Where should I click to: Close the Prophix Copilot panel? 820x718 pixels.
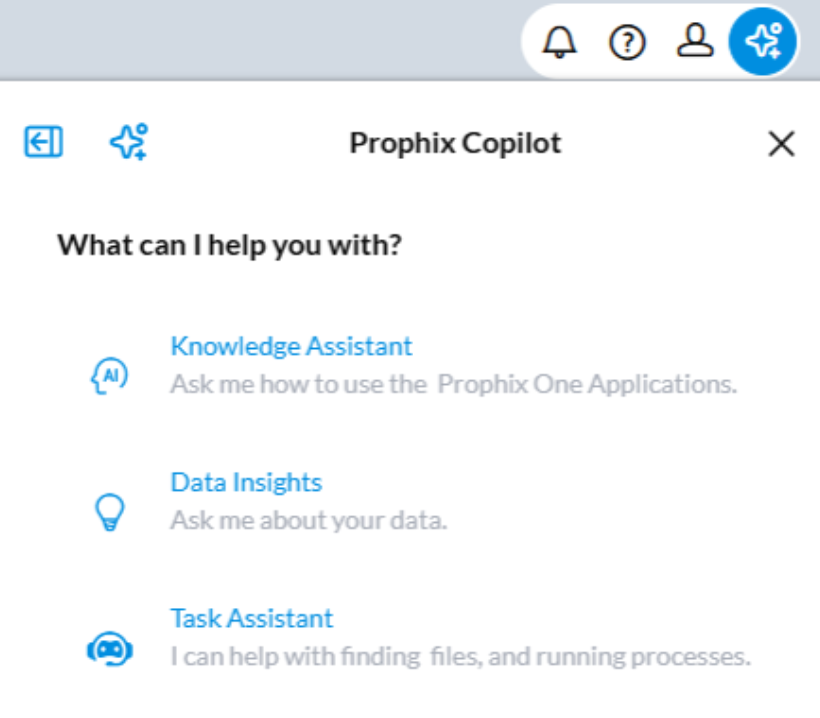781,144
